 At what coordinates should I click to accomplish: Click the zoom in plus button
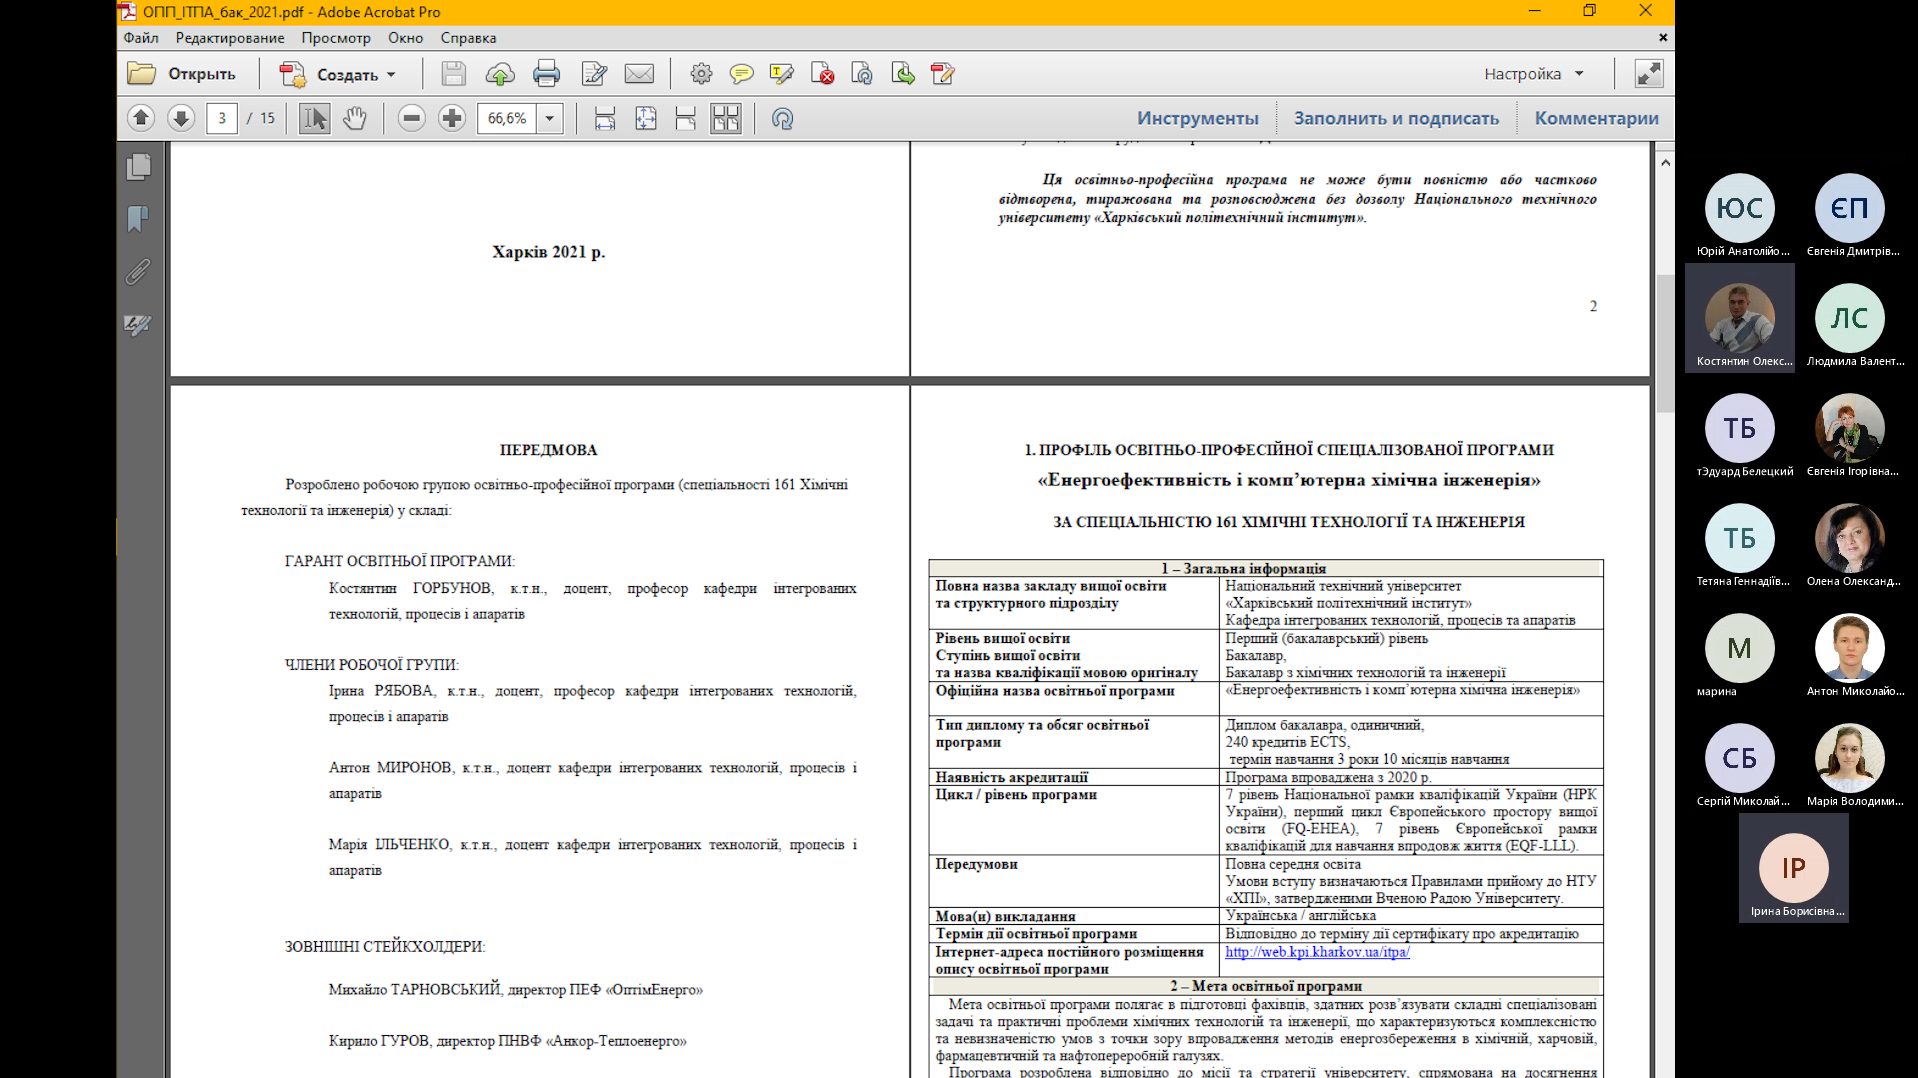click(452, 118)
